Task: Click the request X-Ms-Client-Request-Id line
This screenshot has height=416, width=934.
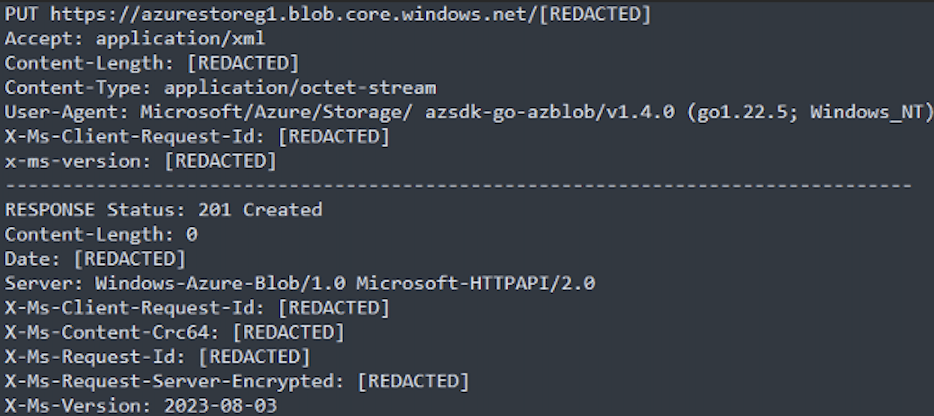Action: [197, 136]
